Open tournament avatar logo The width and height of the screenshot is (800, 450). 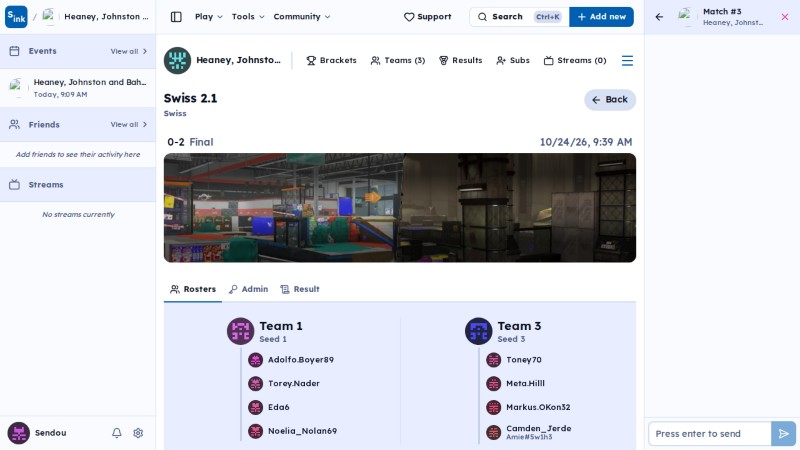[x=177, y=60]
